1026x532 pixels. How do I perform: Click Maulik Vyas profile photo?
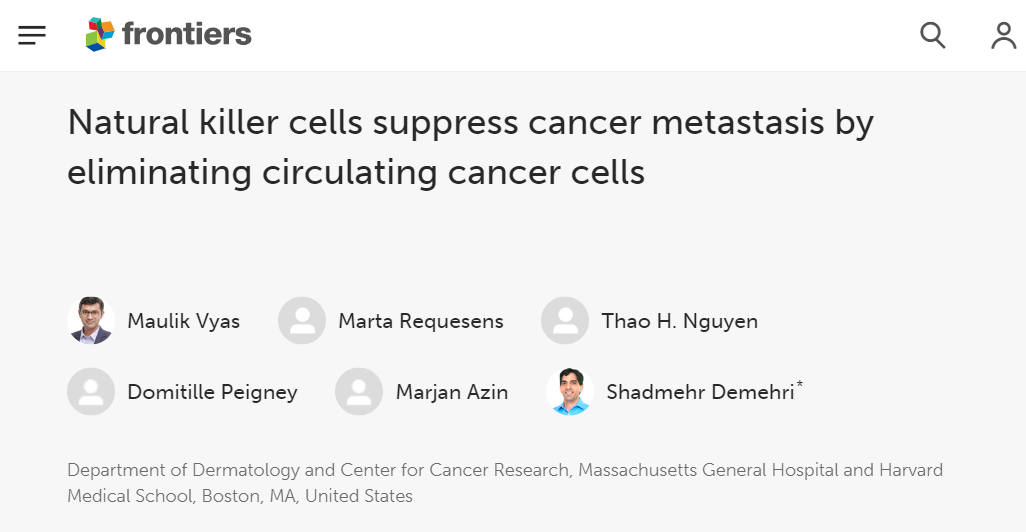(x=91, y=321)
